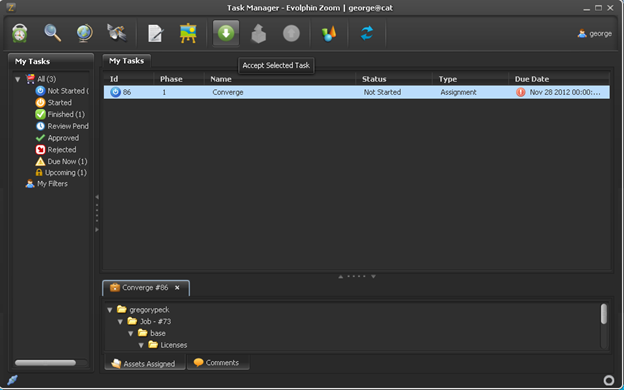Close the Converge #86 tab
Image resolution: width=624 pixels, height=390 pixels.
177,288
